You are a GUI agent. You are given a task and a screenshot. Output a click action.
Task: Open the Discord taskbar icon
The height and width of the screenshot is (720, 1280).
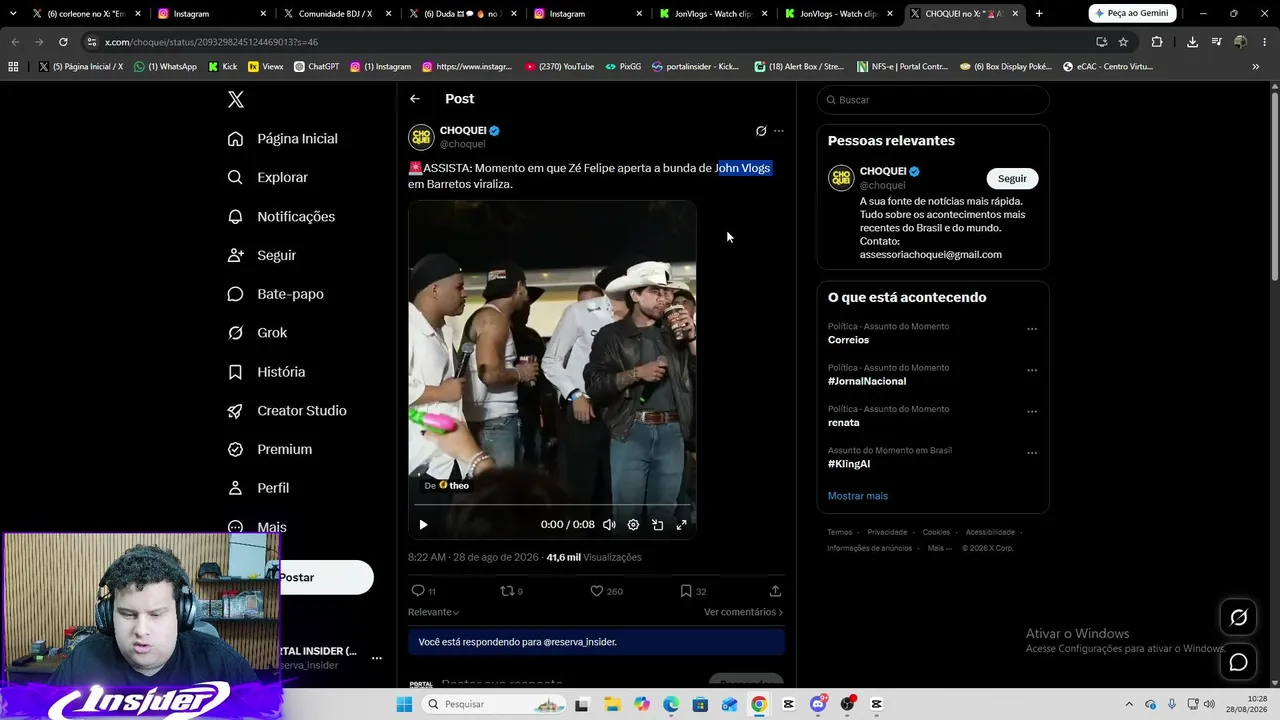(818, 704)
